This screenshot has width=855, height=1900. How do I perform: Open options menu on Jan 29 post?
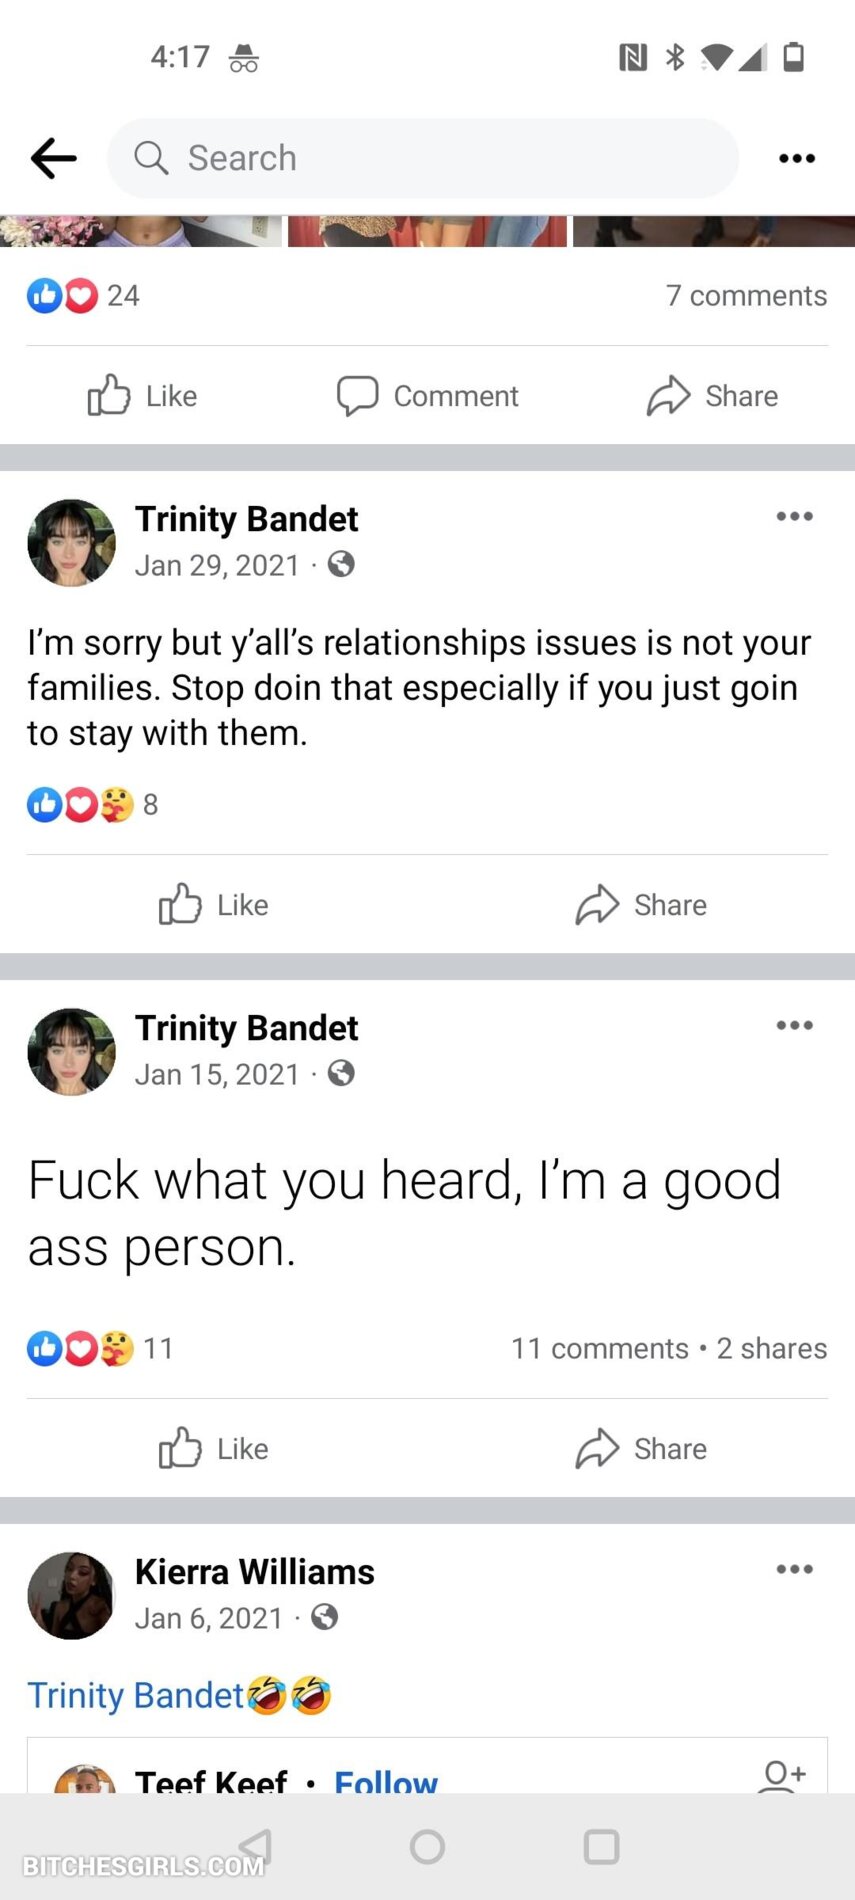pyautogui.click(x=794, y=517)
